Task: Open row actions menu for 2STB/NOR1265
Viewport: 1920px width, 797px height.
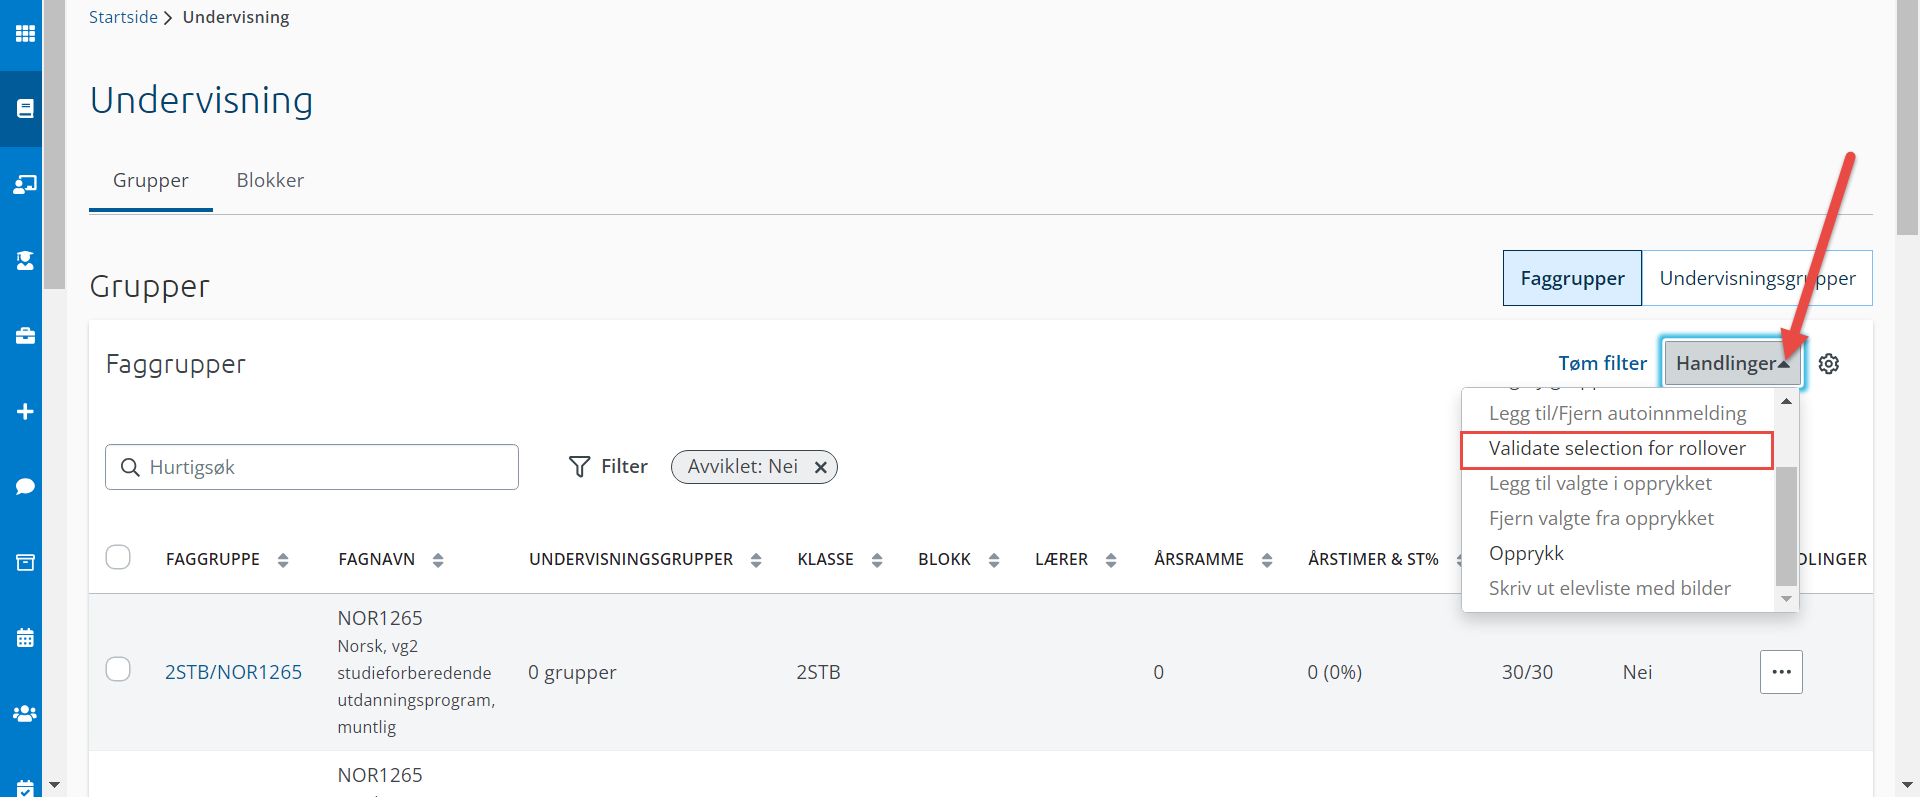Action: tap(1781, 672)
